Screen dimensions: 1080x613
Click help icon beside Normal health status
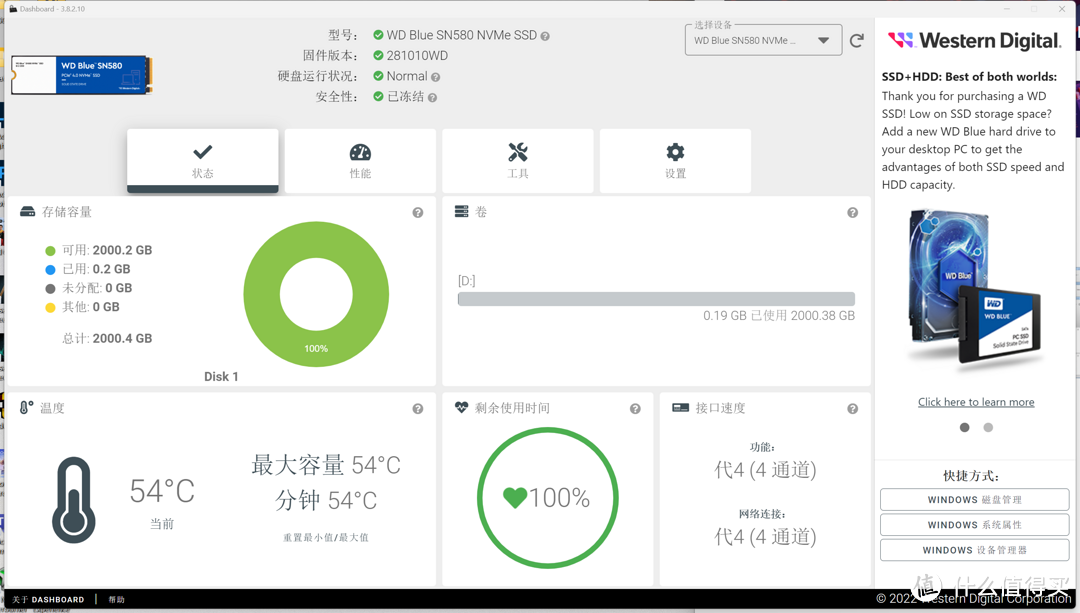435,77
